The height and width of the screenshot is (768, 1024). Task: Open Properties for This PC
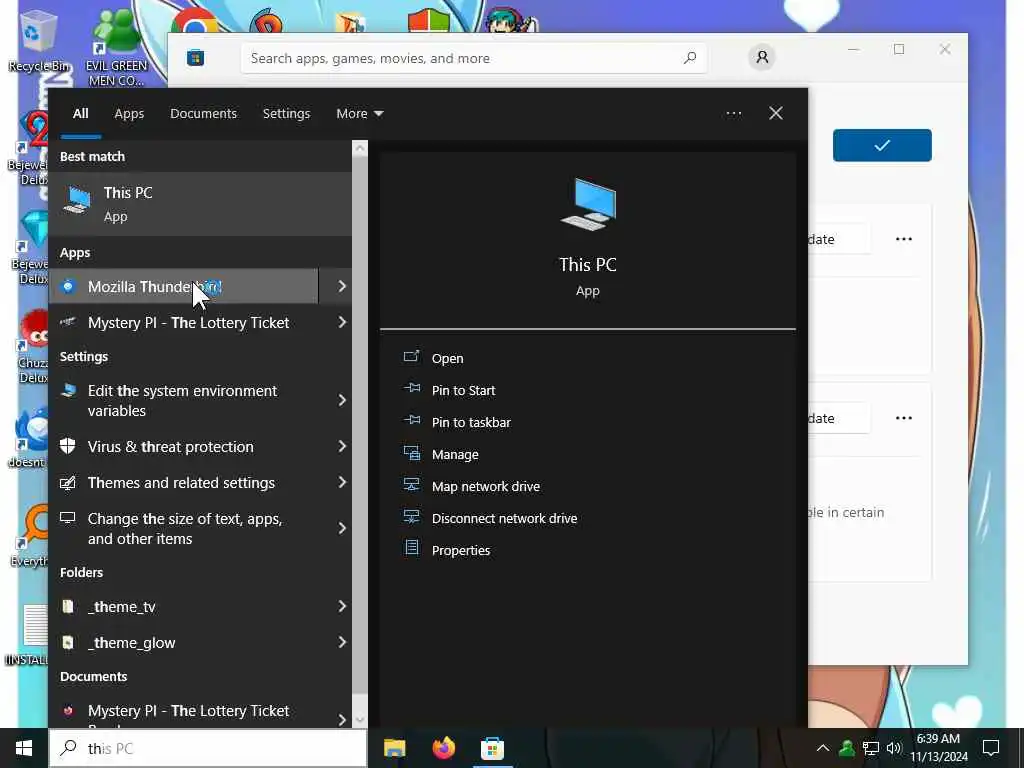[x=460, y=551]
